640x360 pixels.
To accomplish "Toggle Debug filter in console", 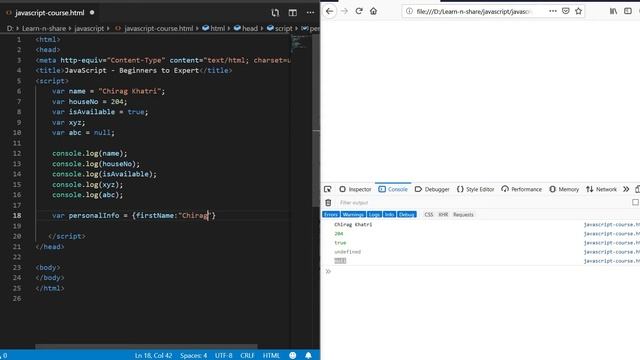I will click(407, 214).
